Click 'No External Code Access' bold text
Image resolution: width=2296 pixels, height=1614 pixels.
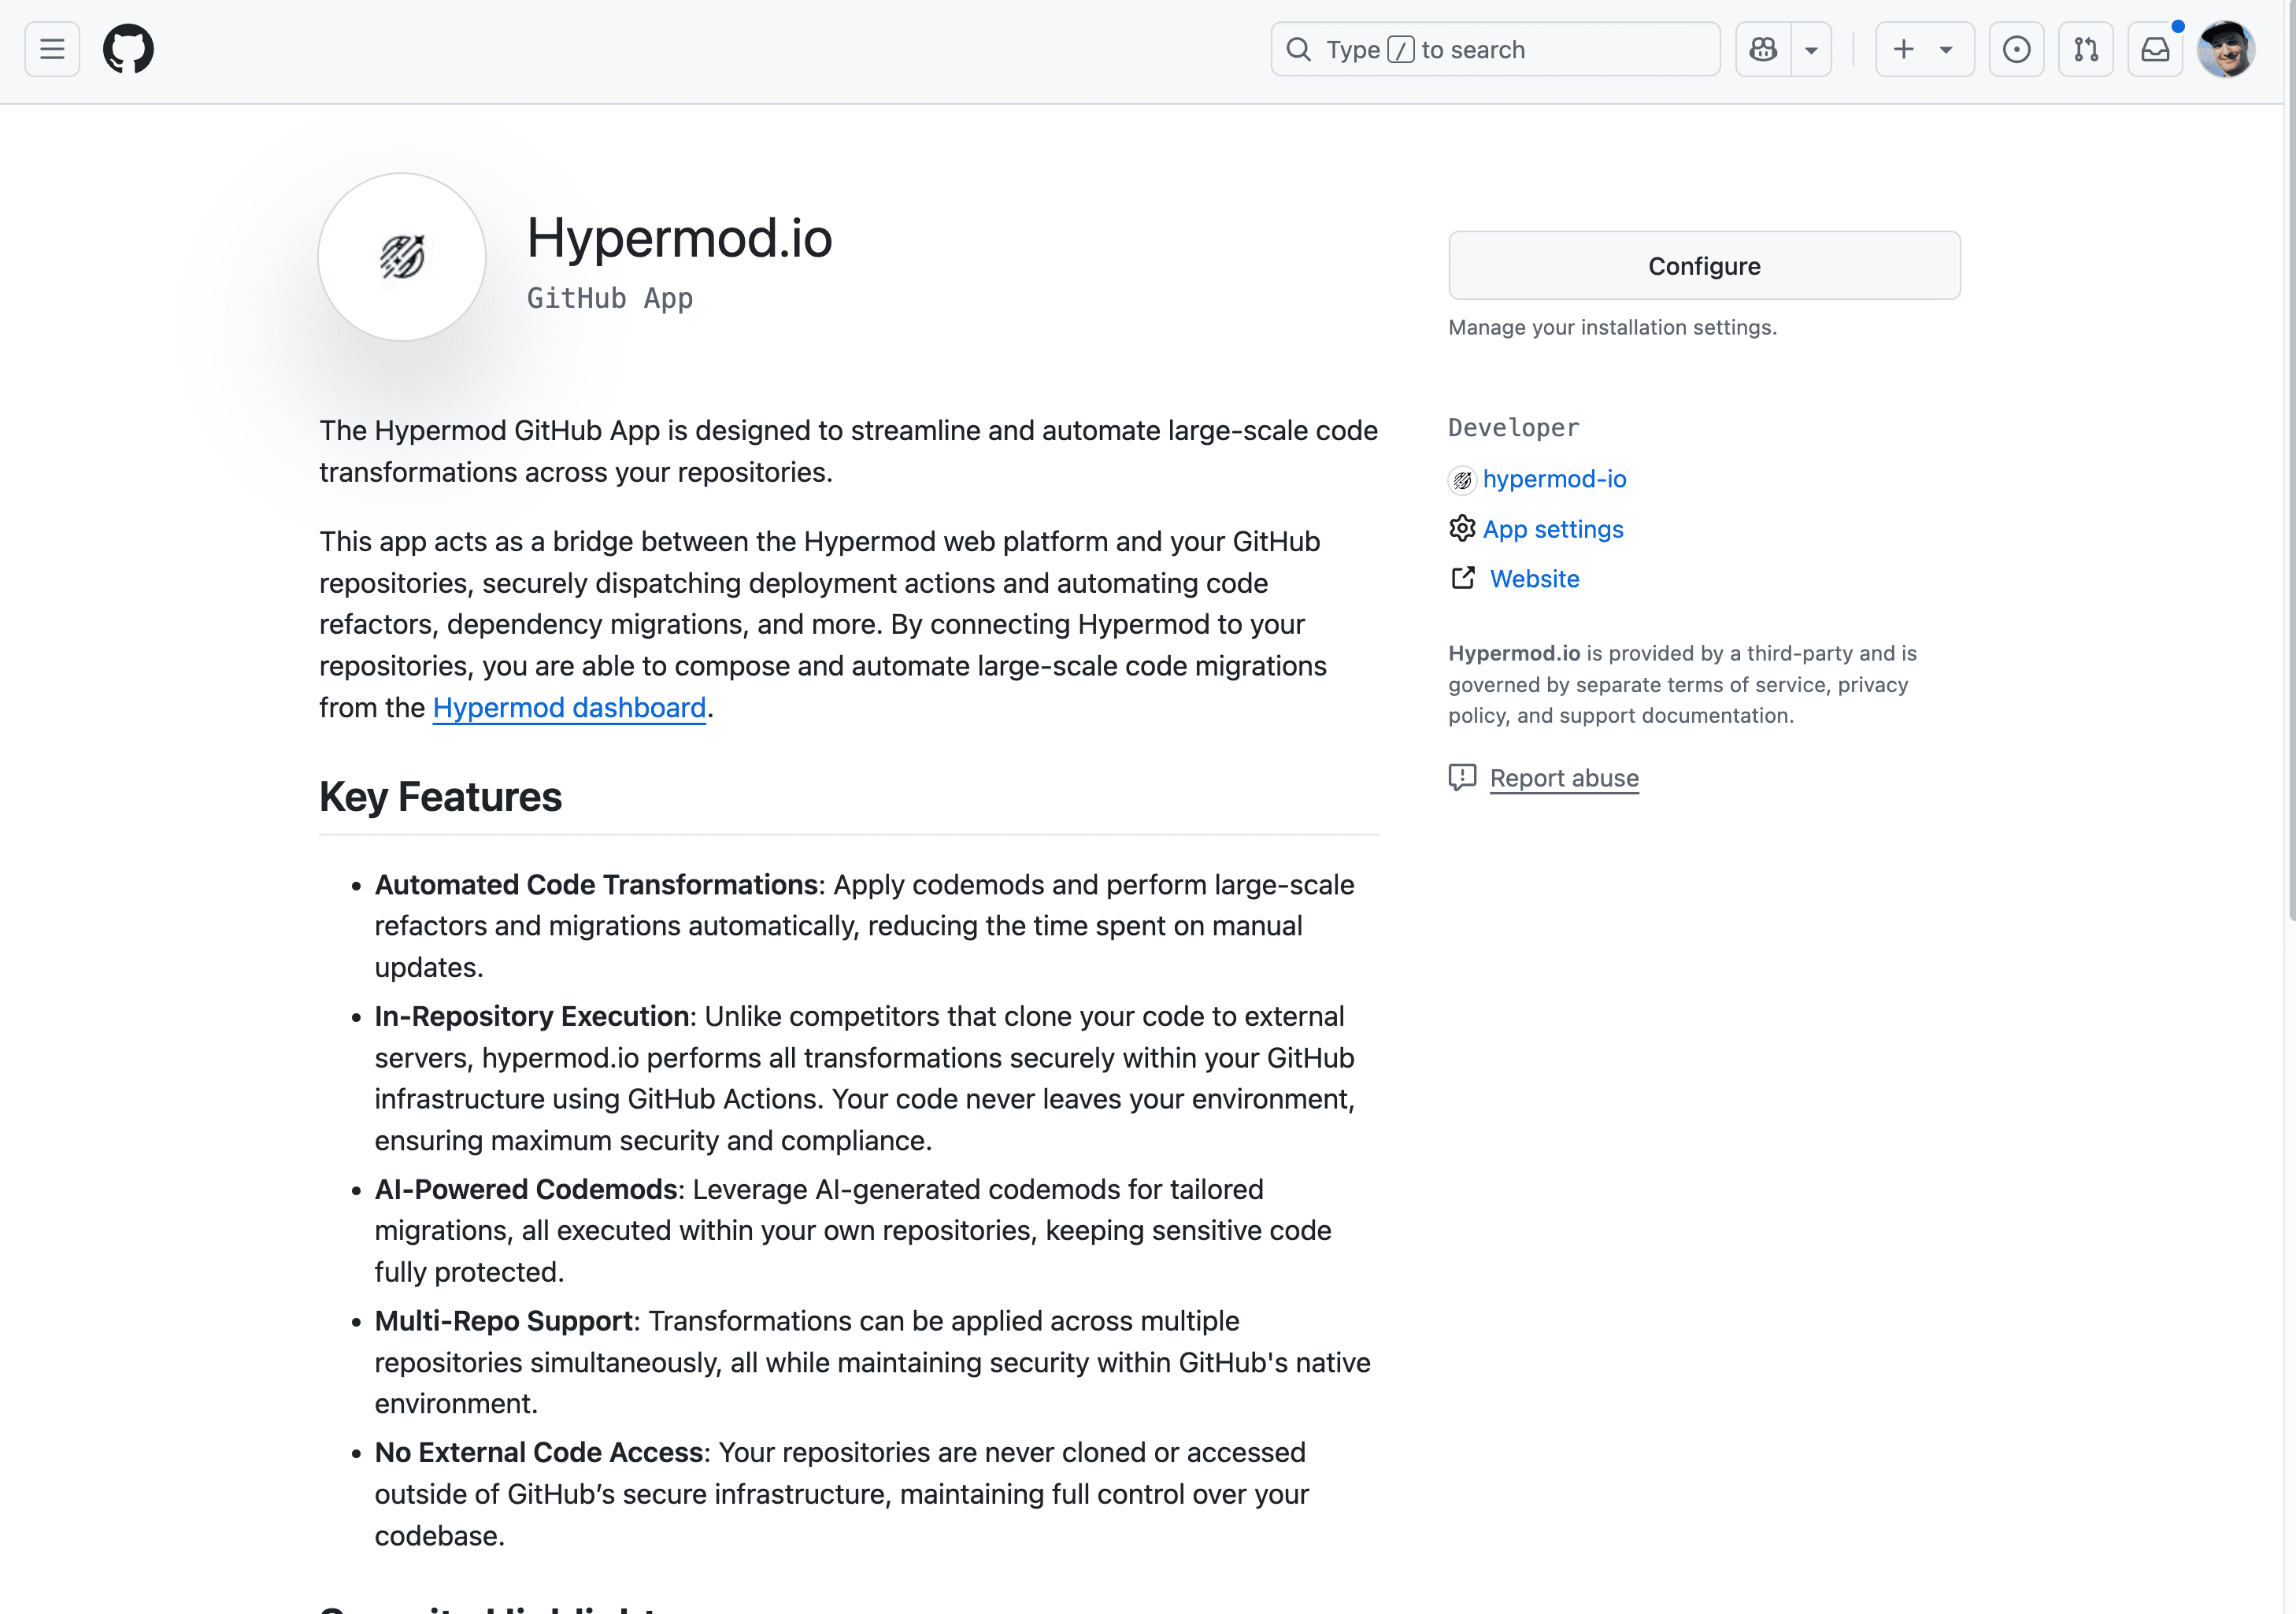[x=539, y=1452]
